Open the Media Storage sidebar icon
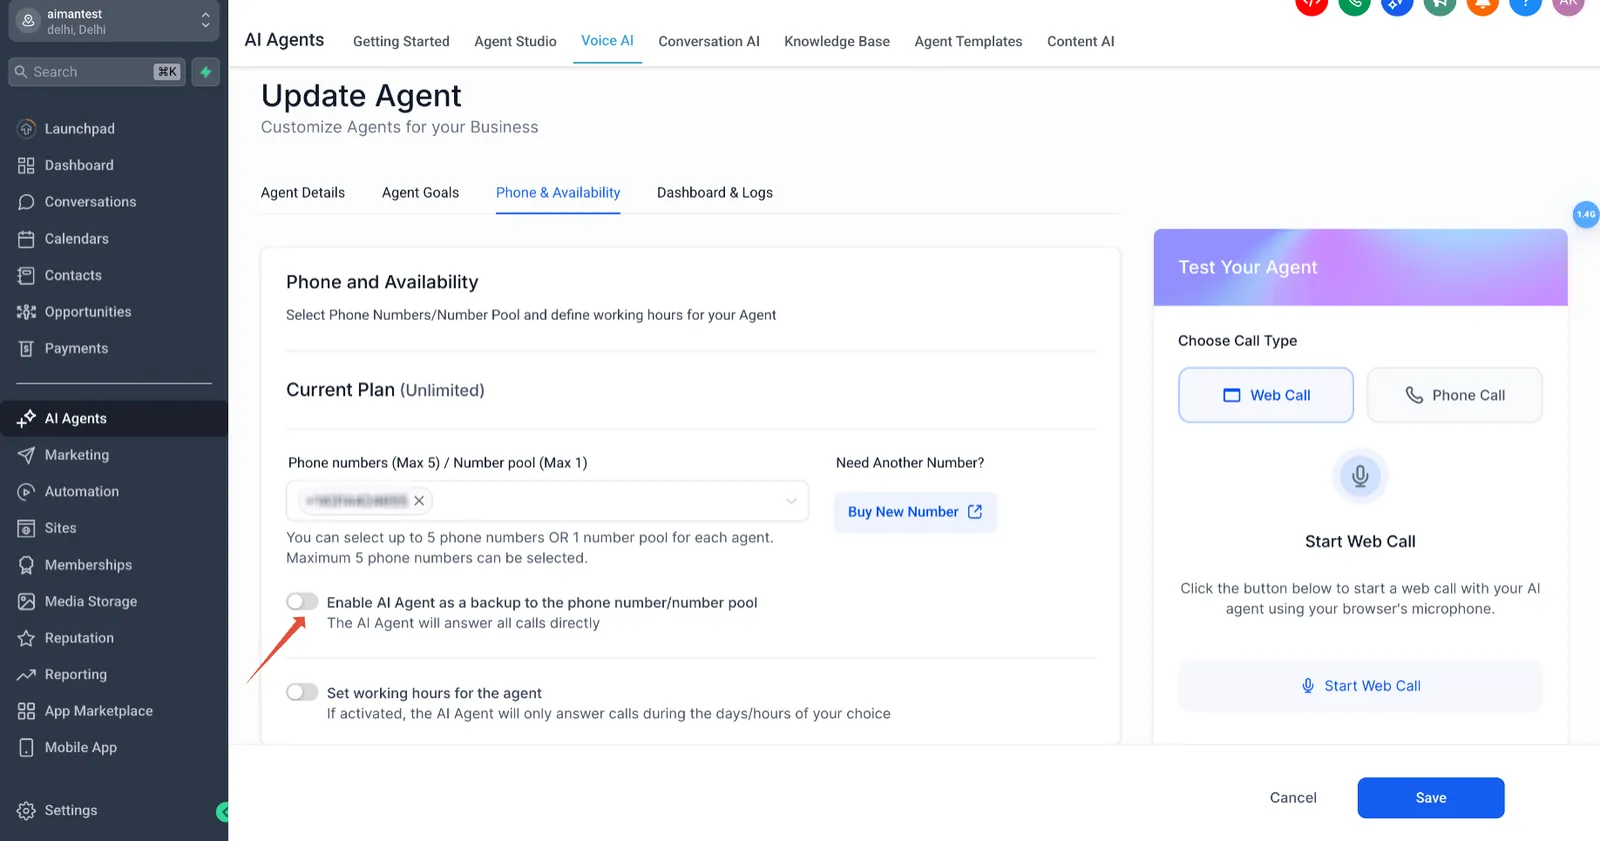Screen dimensions: 1600x841 click(x=26, y=602)
